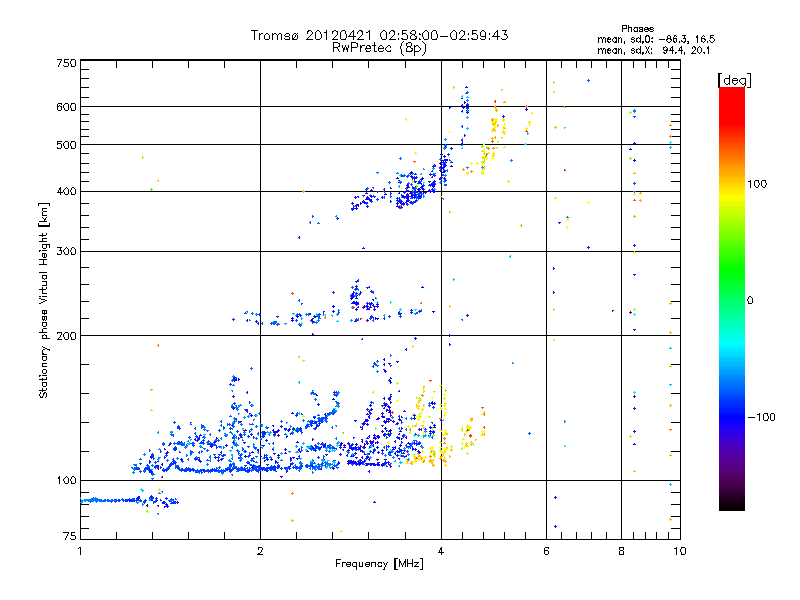Click the y-axis tick label "200"
800x600 pixels.
coord(66,336)
